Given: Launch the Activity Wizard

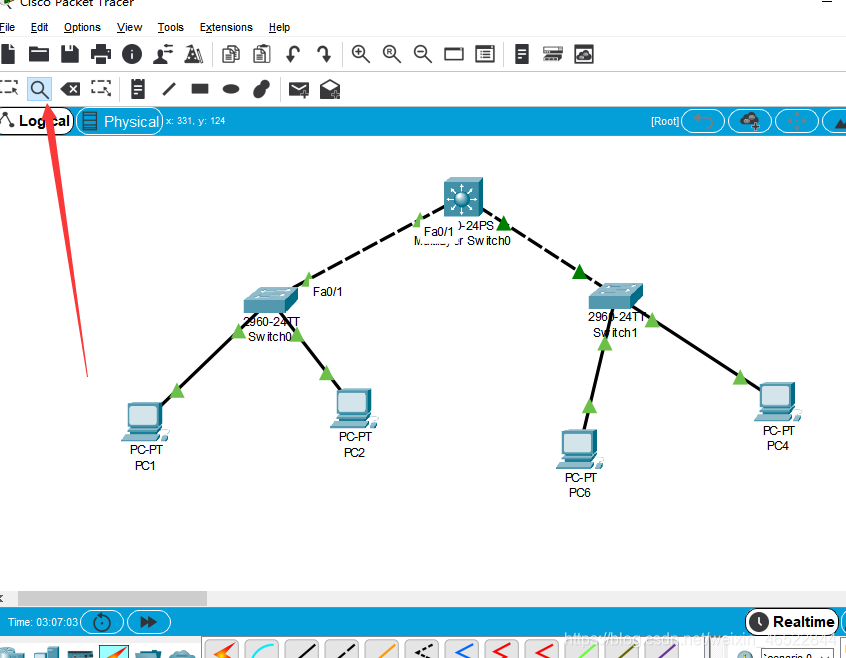Looking at the screenshot, I should point(193,54).
